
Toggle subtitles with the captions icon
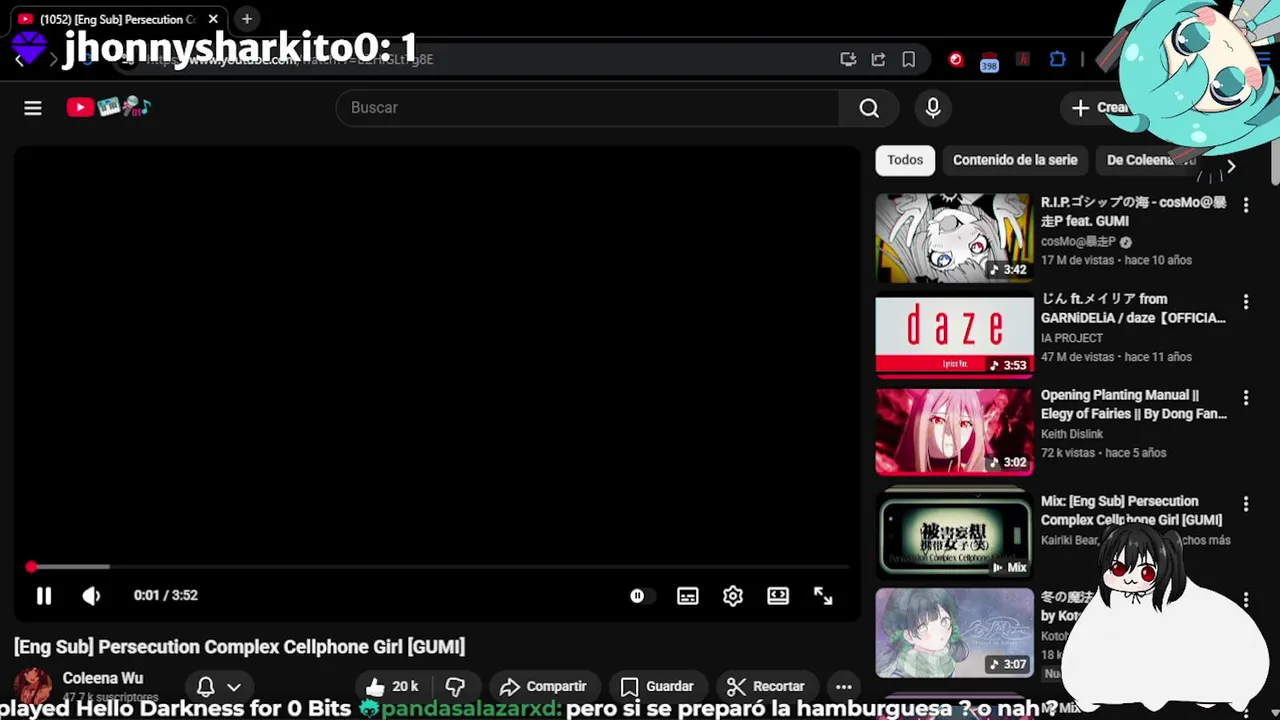(688, 596)
